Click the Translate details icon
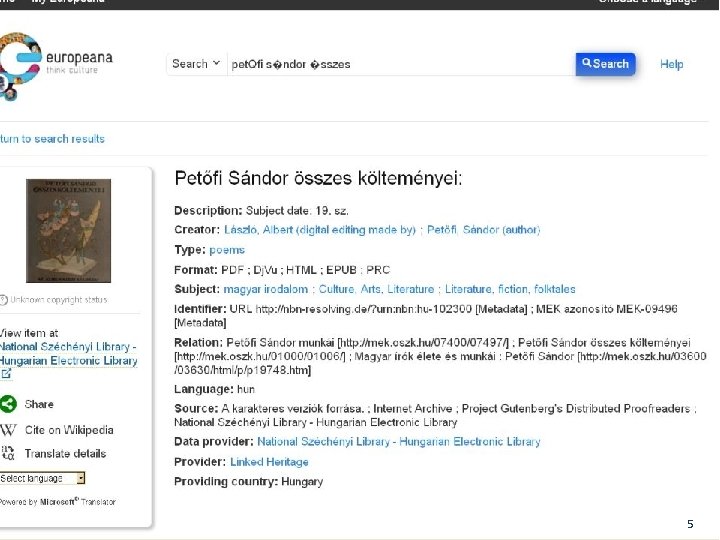This screenshot has width=720, height=540. pos(8,454)
